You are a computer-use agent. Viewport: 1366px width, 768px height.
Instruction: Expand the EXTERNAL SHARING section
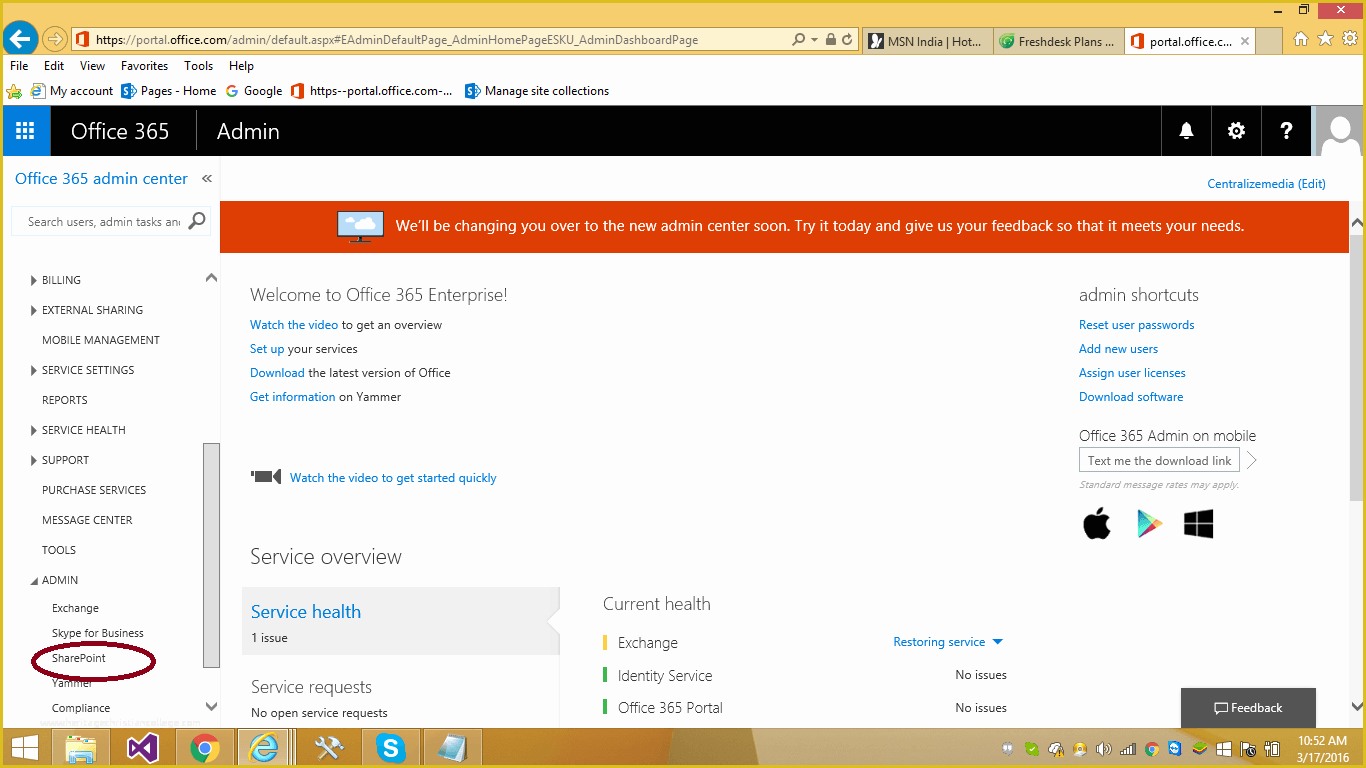tap(34, 310)
